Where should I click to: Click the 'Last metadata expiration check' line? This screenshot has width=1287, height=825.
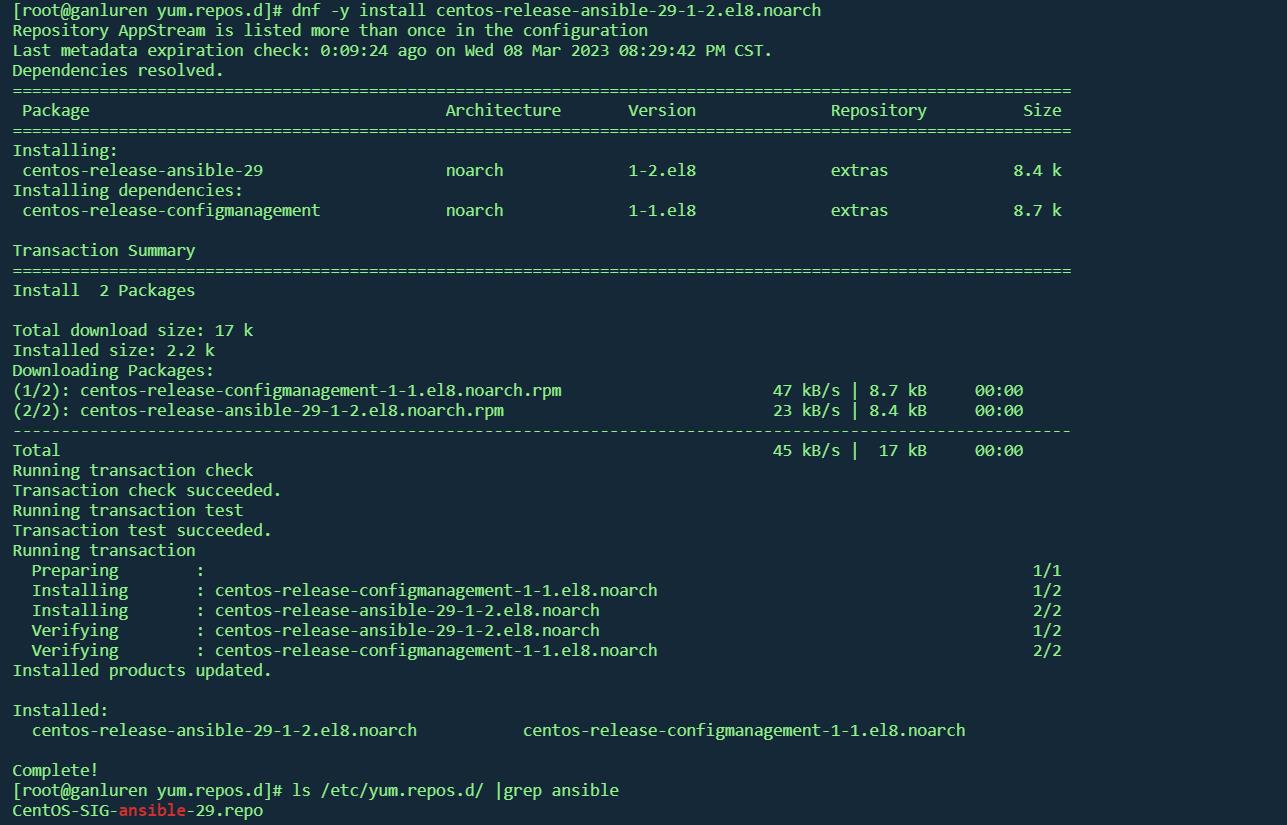tap(392, 50)
